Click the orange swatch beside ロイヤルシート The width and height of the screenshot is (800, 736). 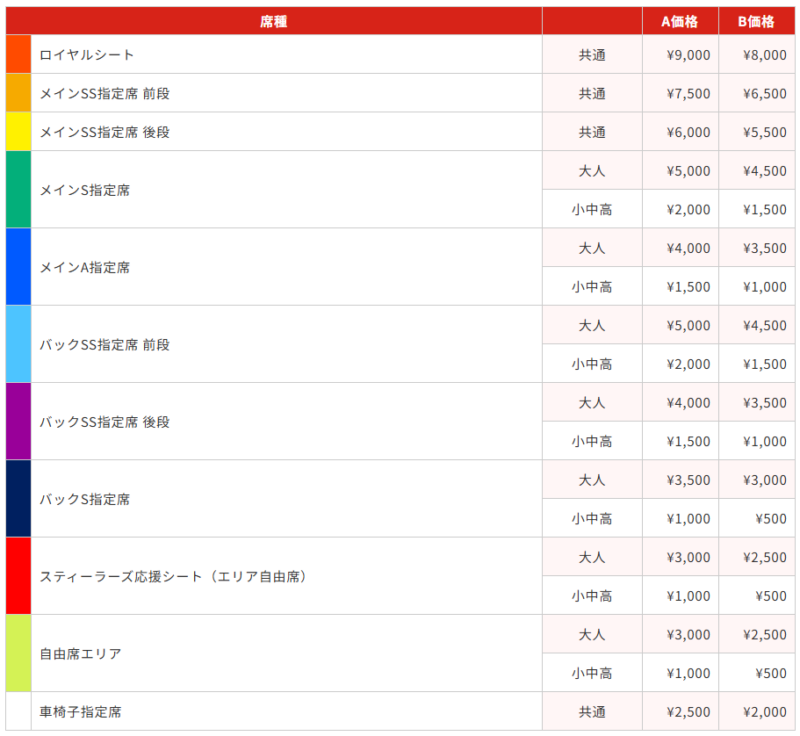click(x=18, y=54)
